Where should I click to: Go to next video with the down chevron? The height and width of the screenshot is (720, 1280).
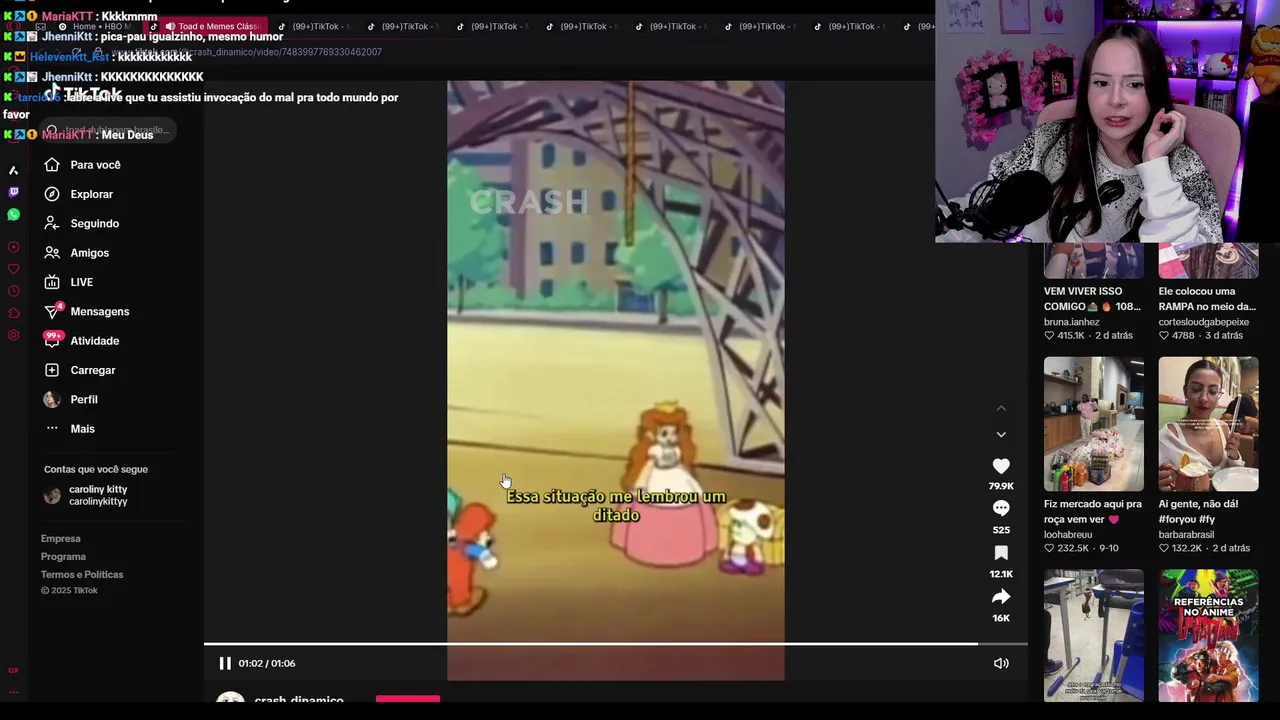[1001, 434]
